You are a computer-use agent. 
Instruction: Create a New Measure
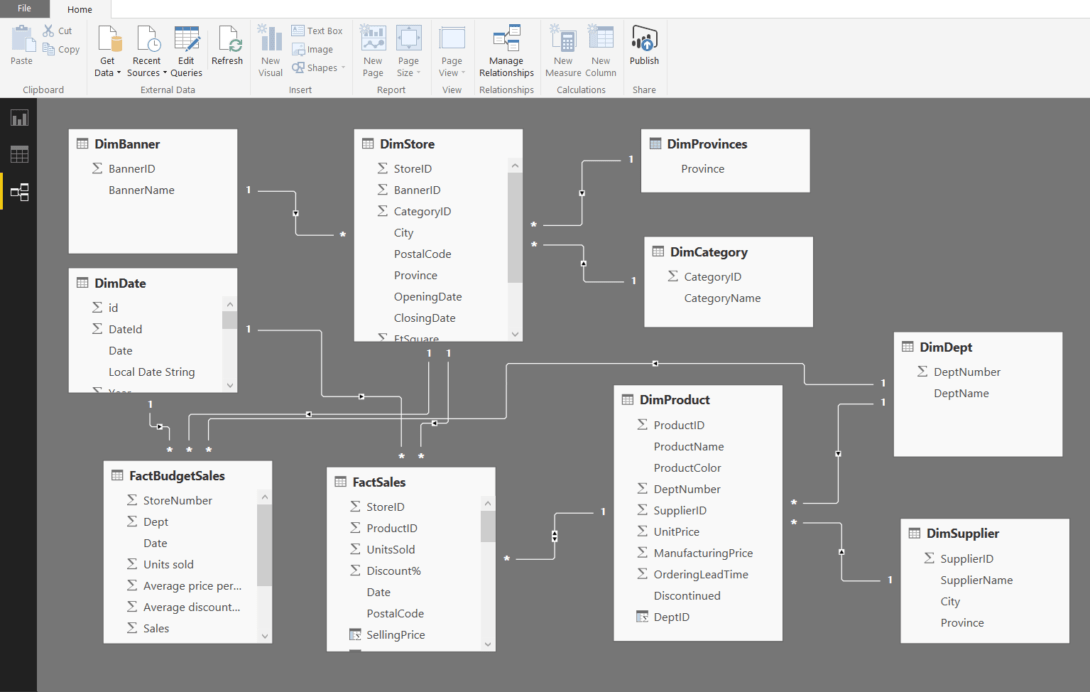[562, 52]
